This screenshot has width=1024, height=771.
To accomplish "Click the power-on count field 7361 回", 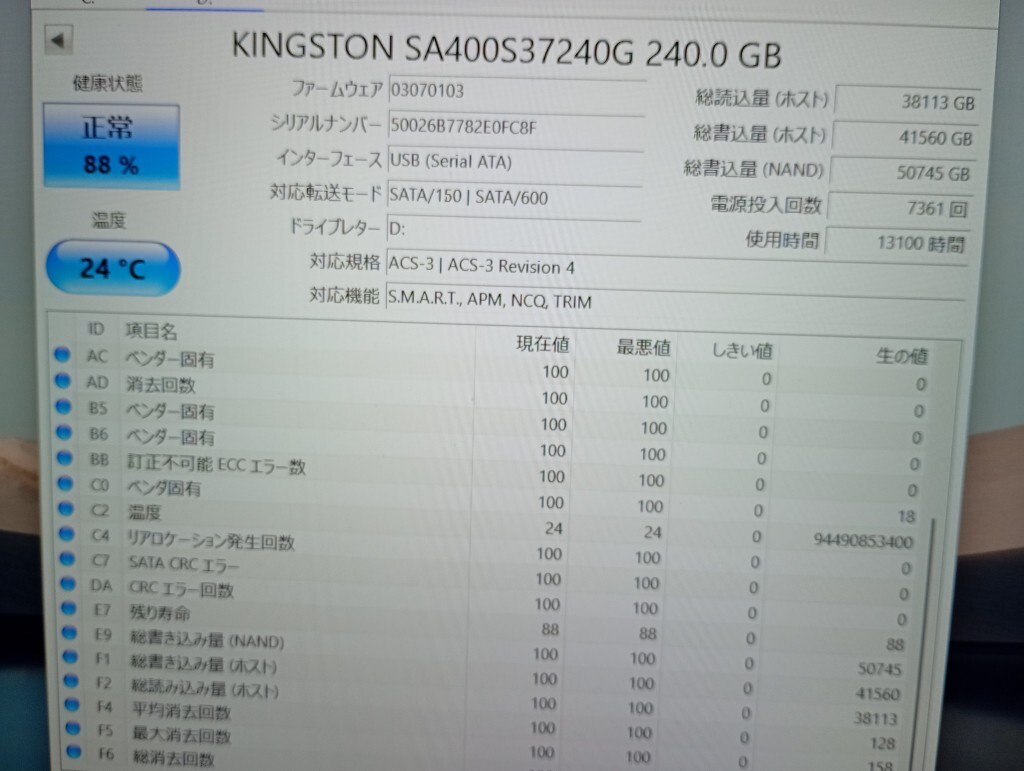I will pos(900,208).
